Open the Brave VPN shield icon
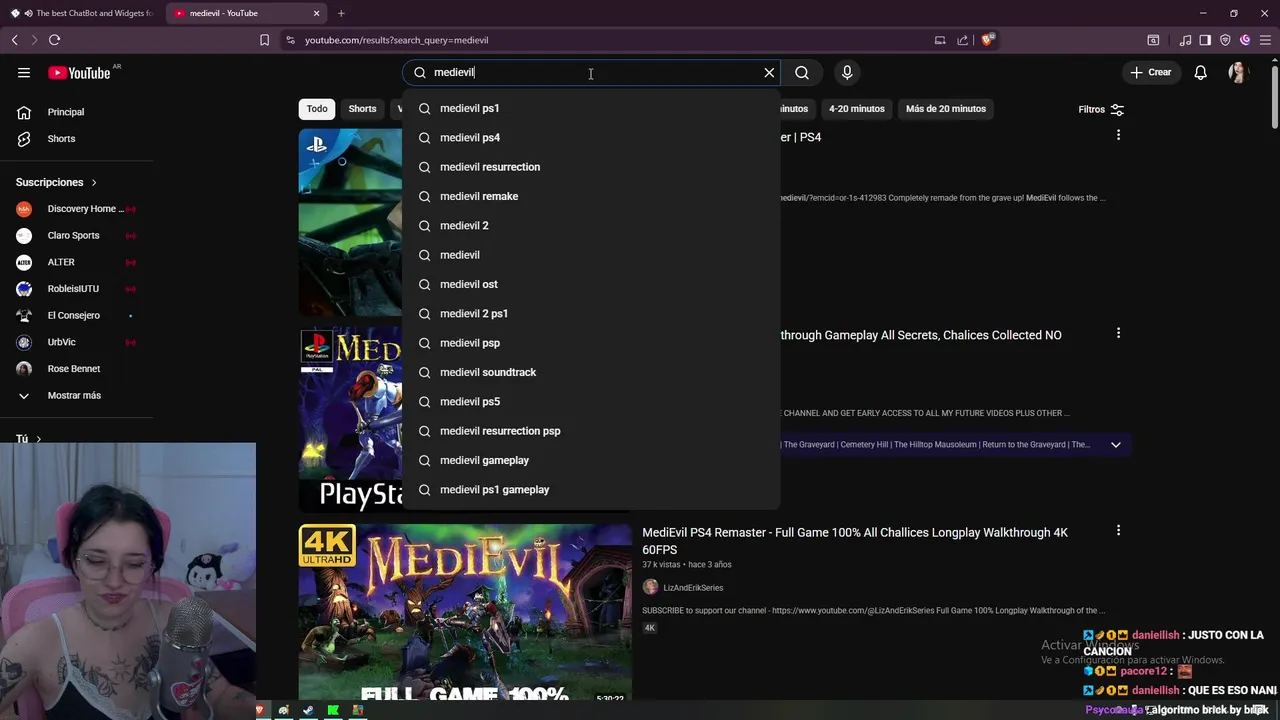This screenshot has width=1280, height=720. point(1225,40)
